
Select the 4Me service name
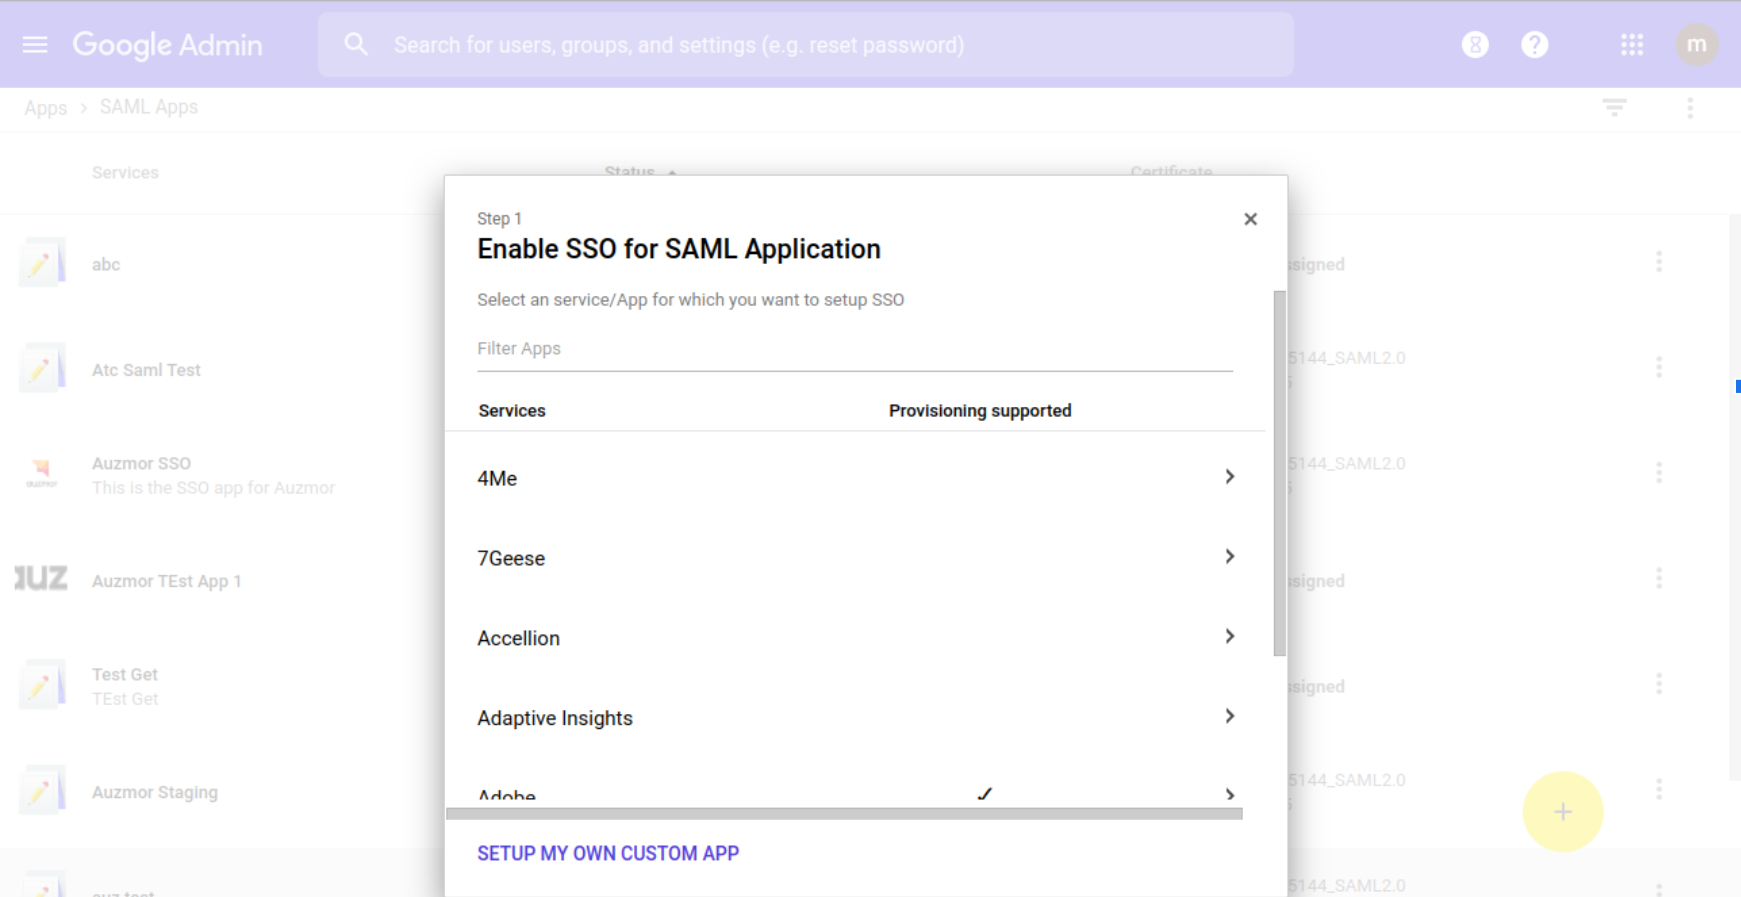pyautogui.click(x=497, y=479)
